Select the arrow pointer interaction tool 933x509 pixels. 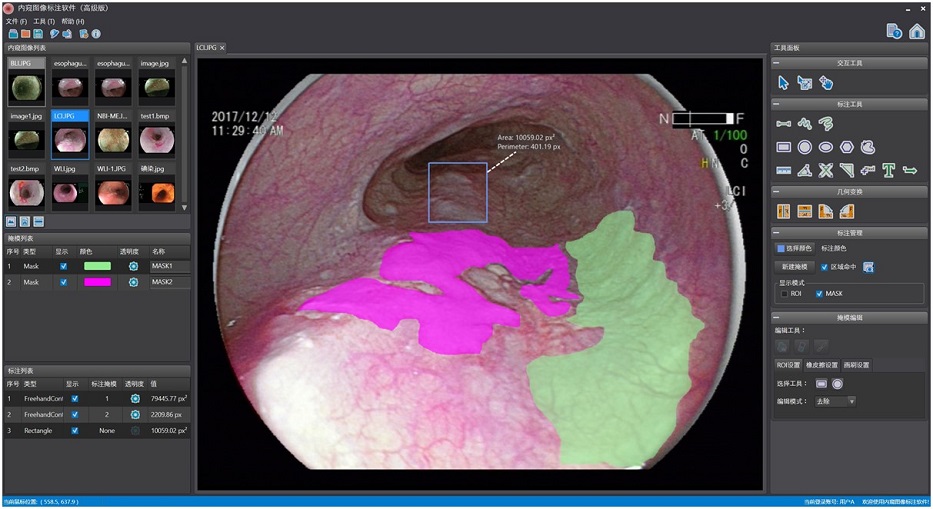click(x=783, y=83)
